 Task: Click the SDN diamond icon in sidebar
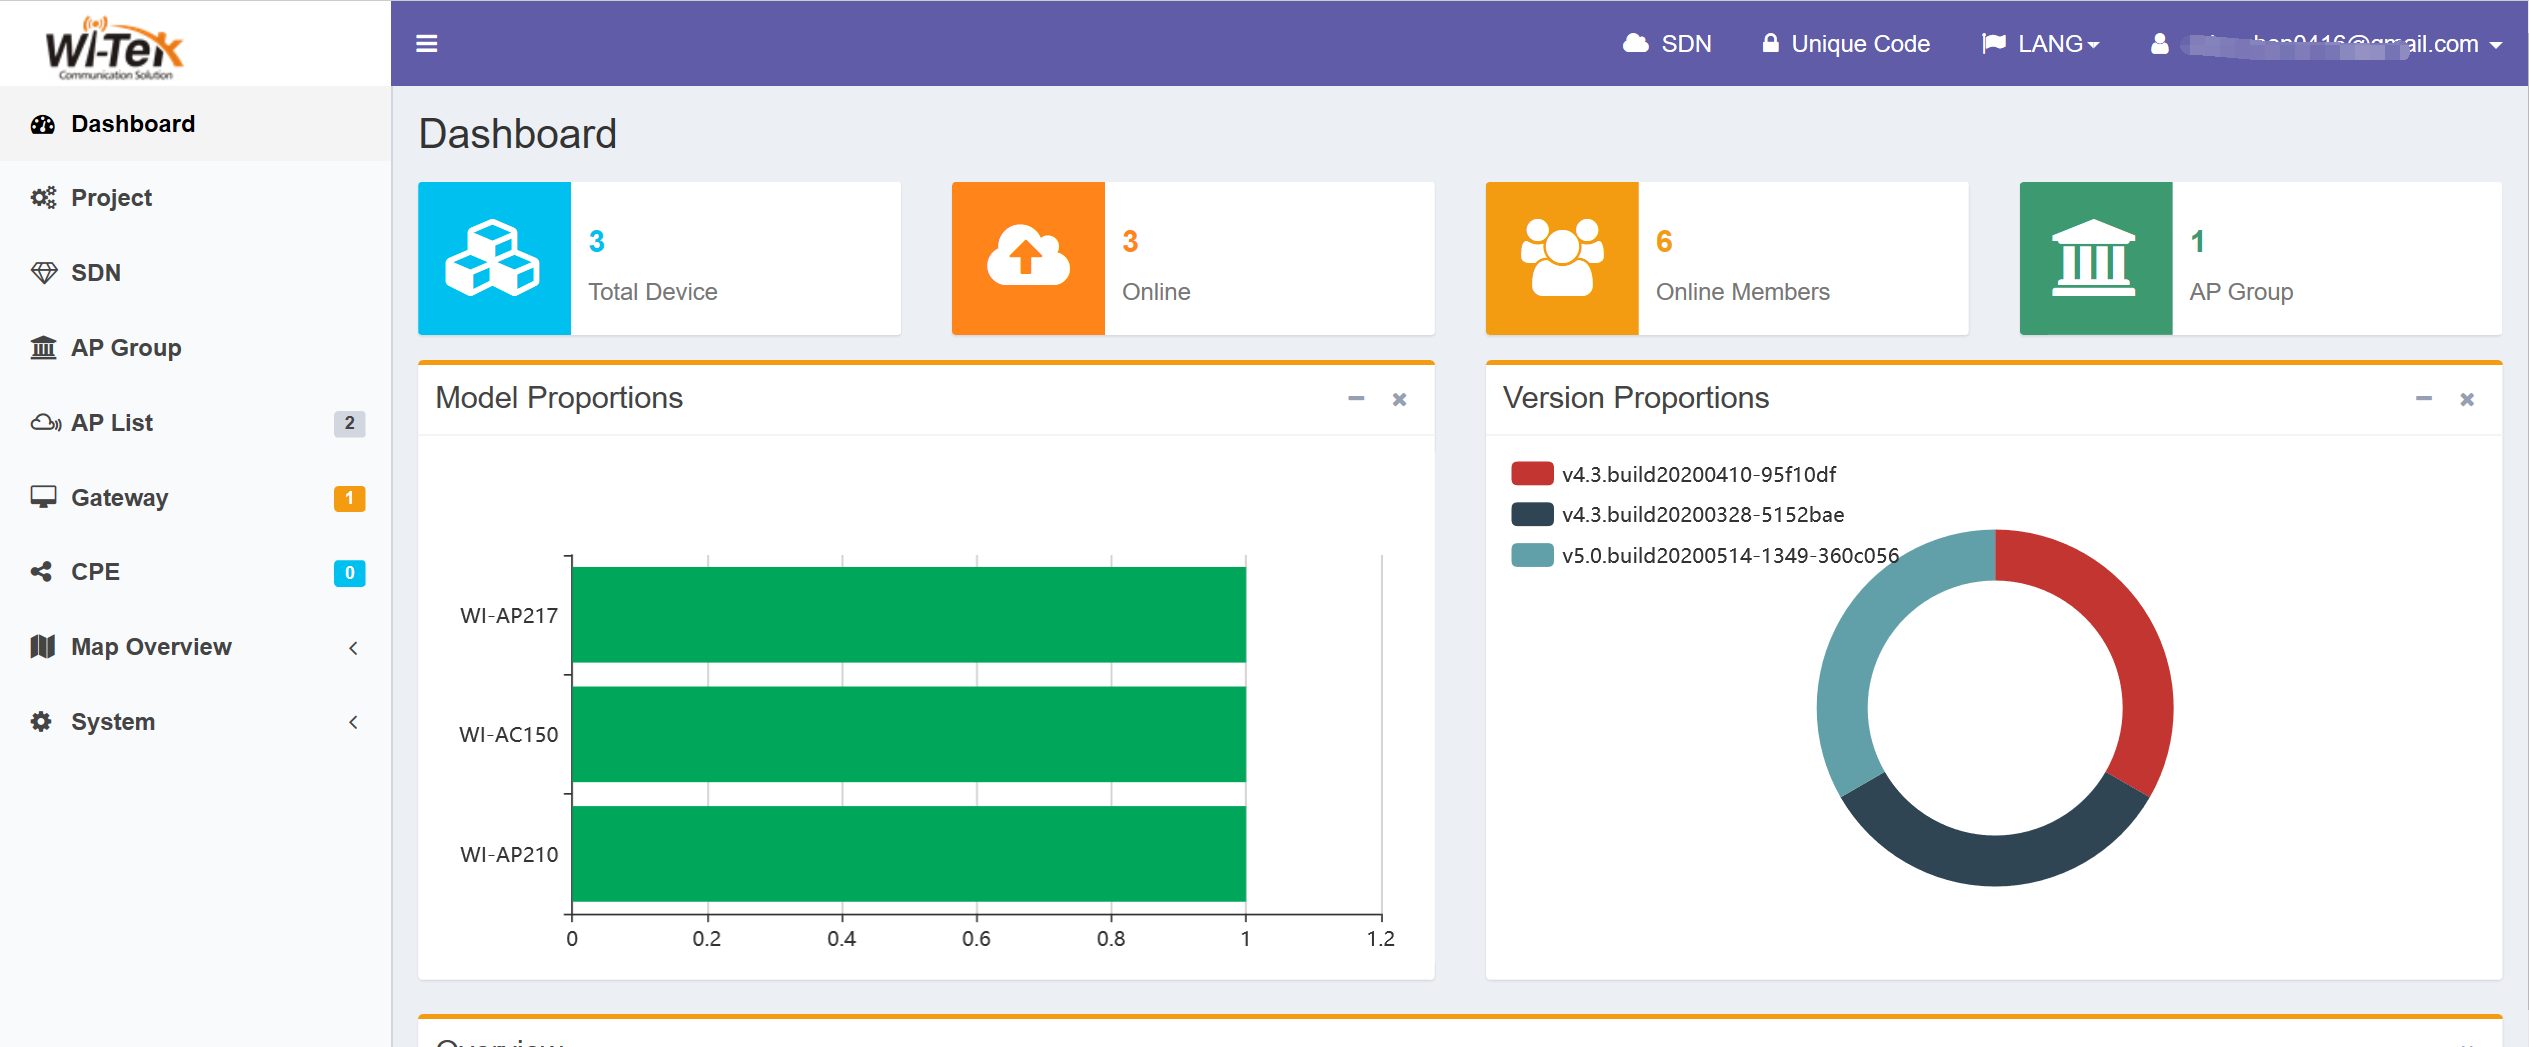click(44, 273)
